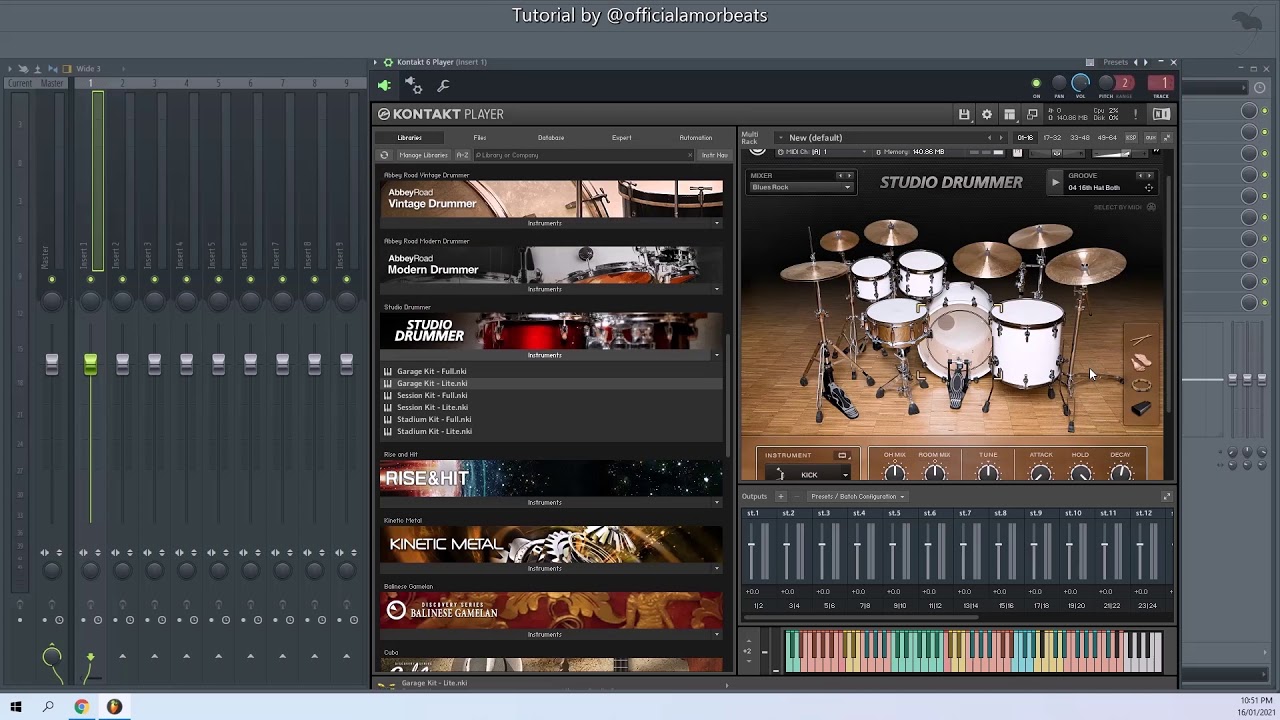Image resolution: width=1280 pixels, height=720 pixels.
Task: Select the drumsticks articulation icon beside the kit
Action: tap(1141, 341)
